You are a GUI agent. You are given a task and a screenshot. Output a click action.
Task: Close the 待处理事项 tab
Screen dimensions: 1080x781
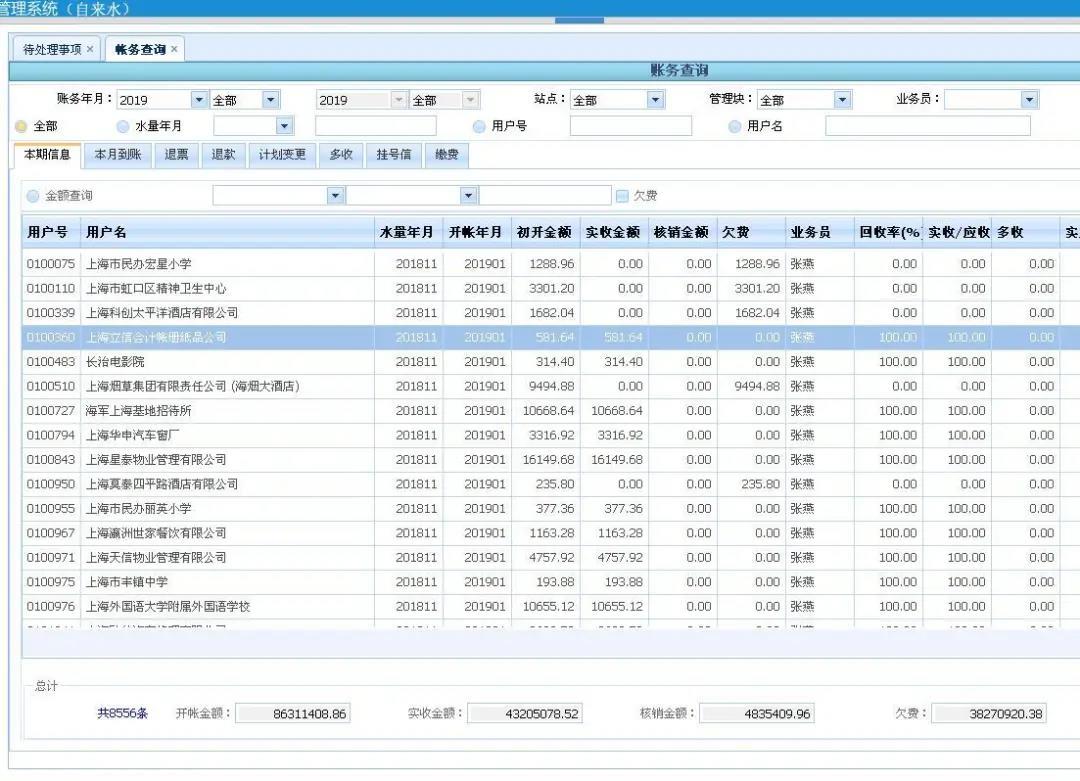coord(90,49)
